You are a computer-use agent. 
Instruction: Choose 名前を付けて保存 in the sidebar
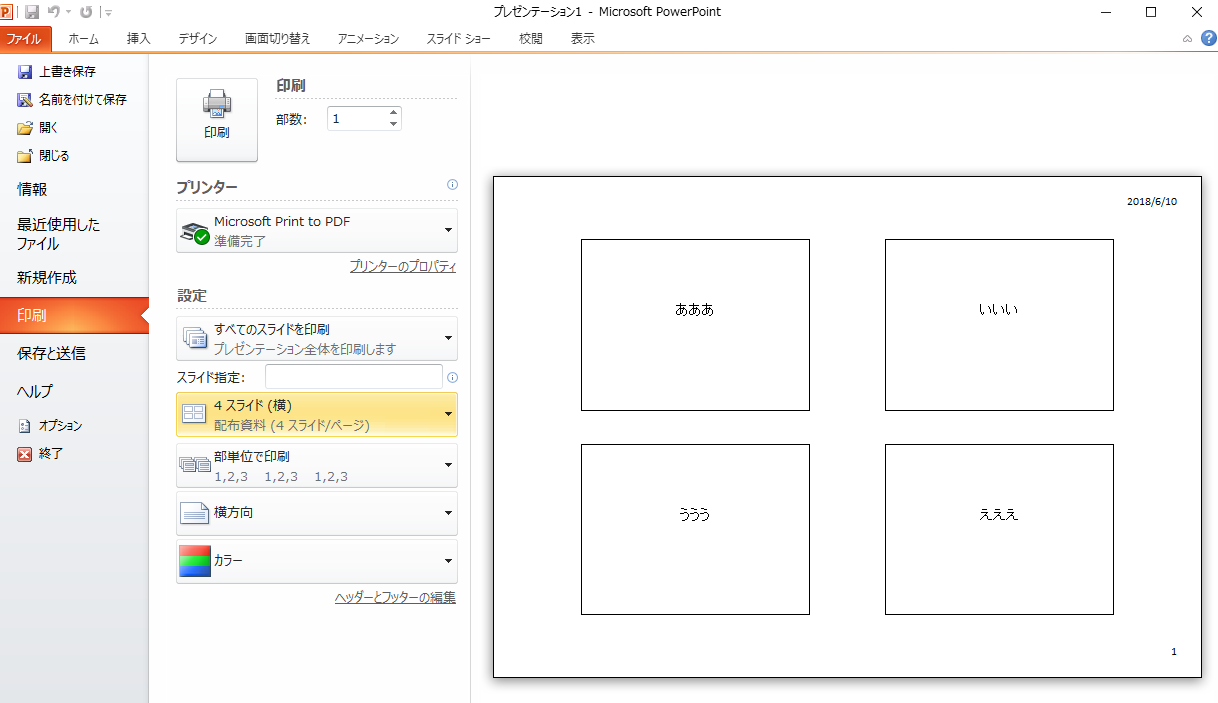81,100
